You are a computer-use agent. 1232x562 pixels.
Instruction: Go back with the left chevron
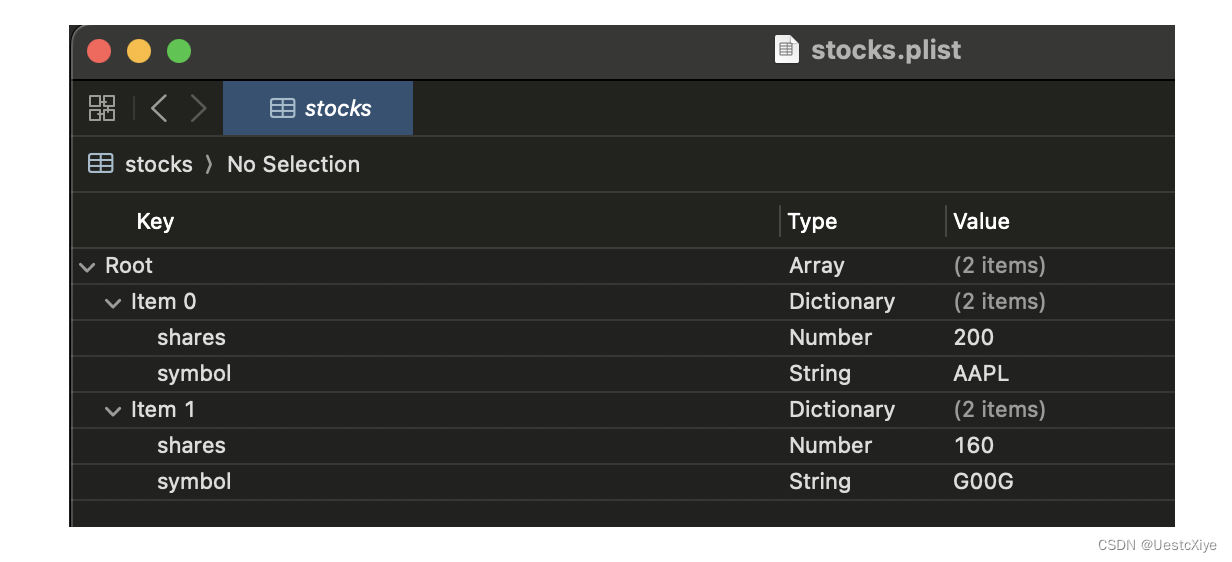158,108
